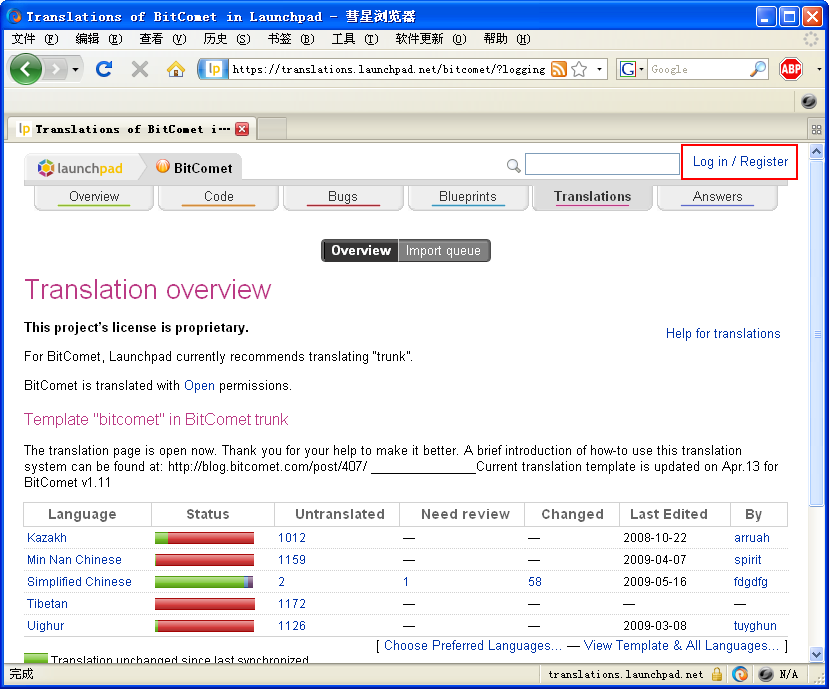
Task: Expand the address bar URL history dropdown
Action: coord(600,69)
